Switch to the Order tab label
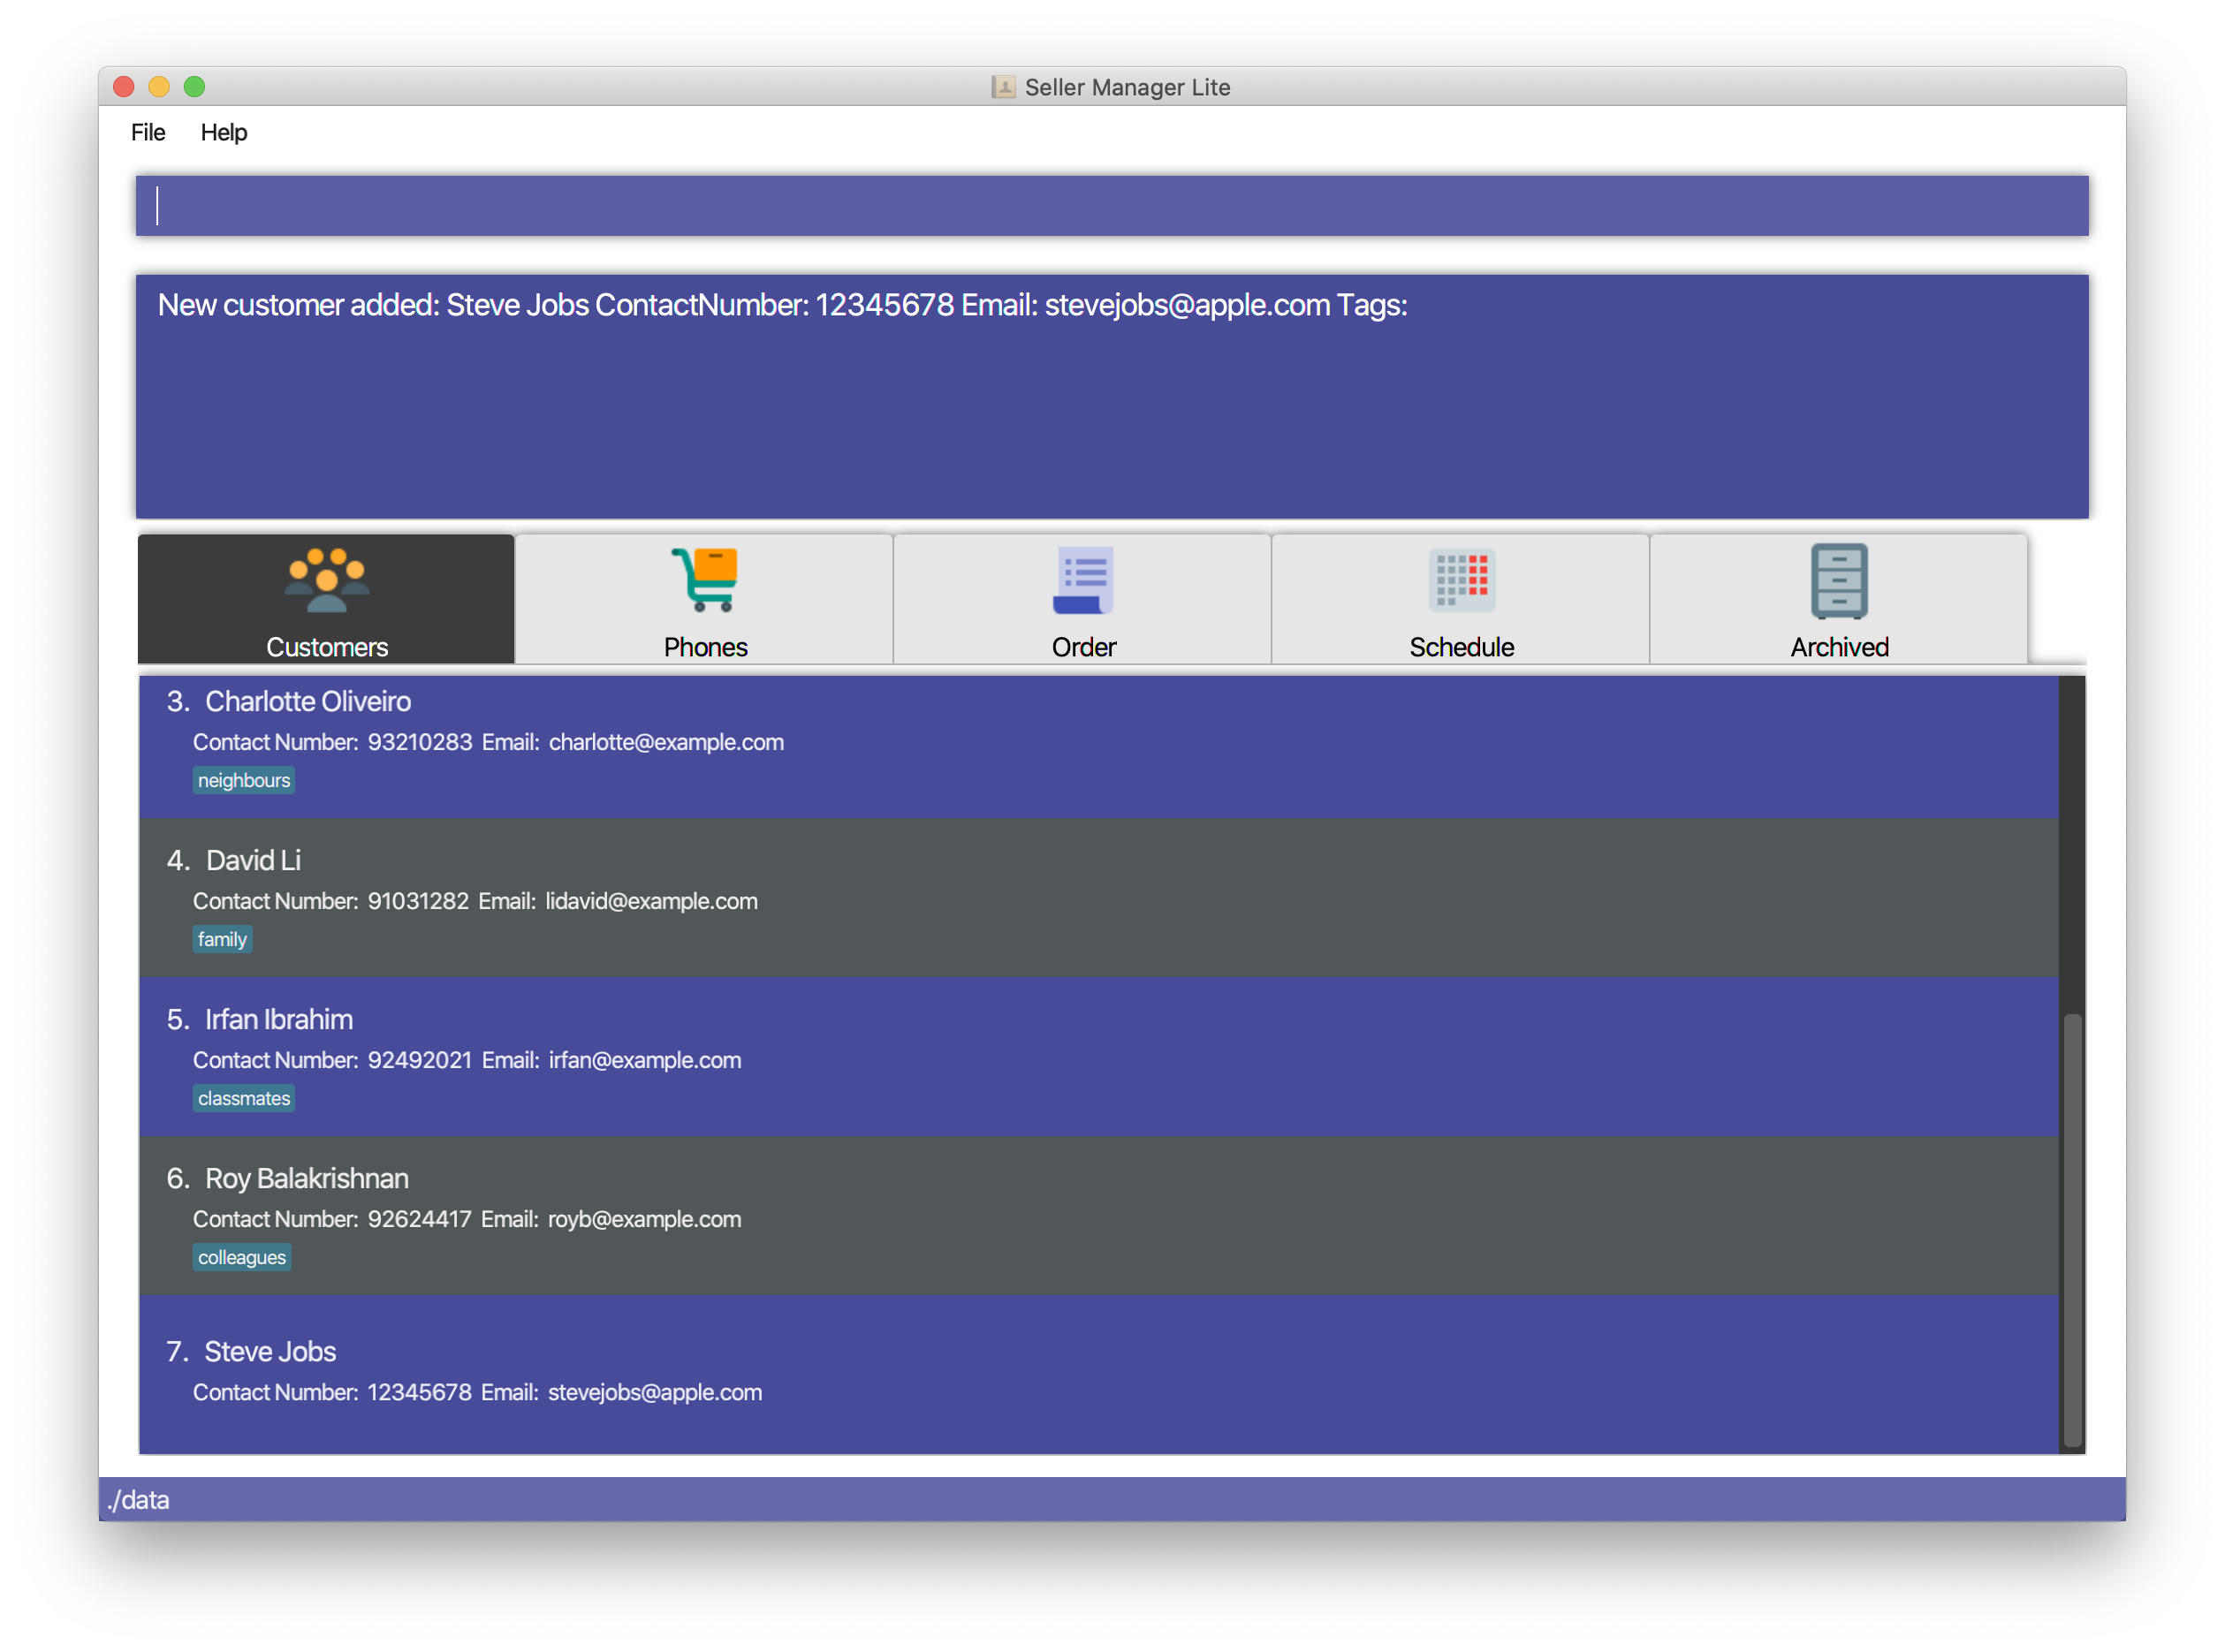2225x1652 pixels. tap(1083, 647)
